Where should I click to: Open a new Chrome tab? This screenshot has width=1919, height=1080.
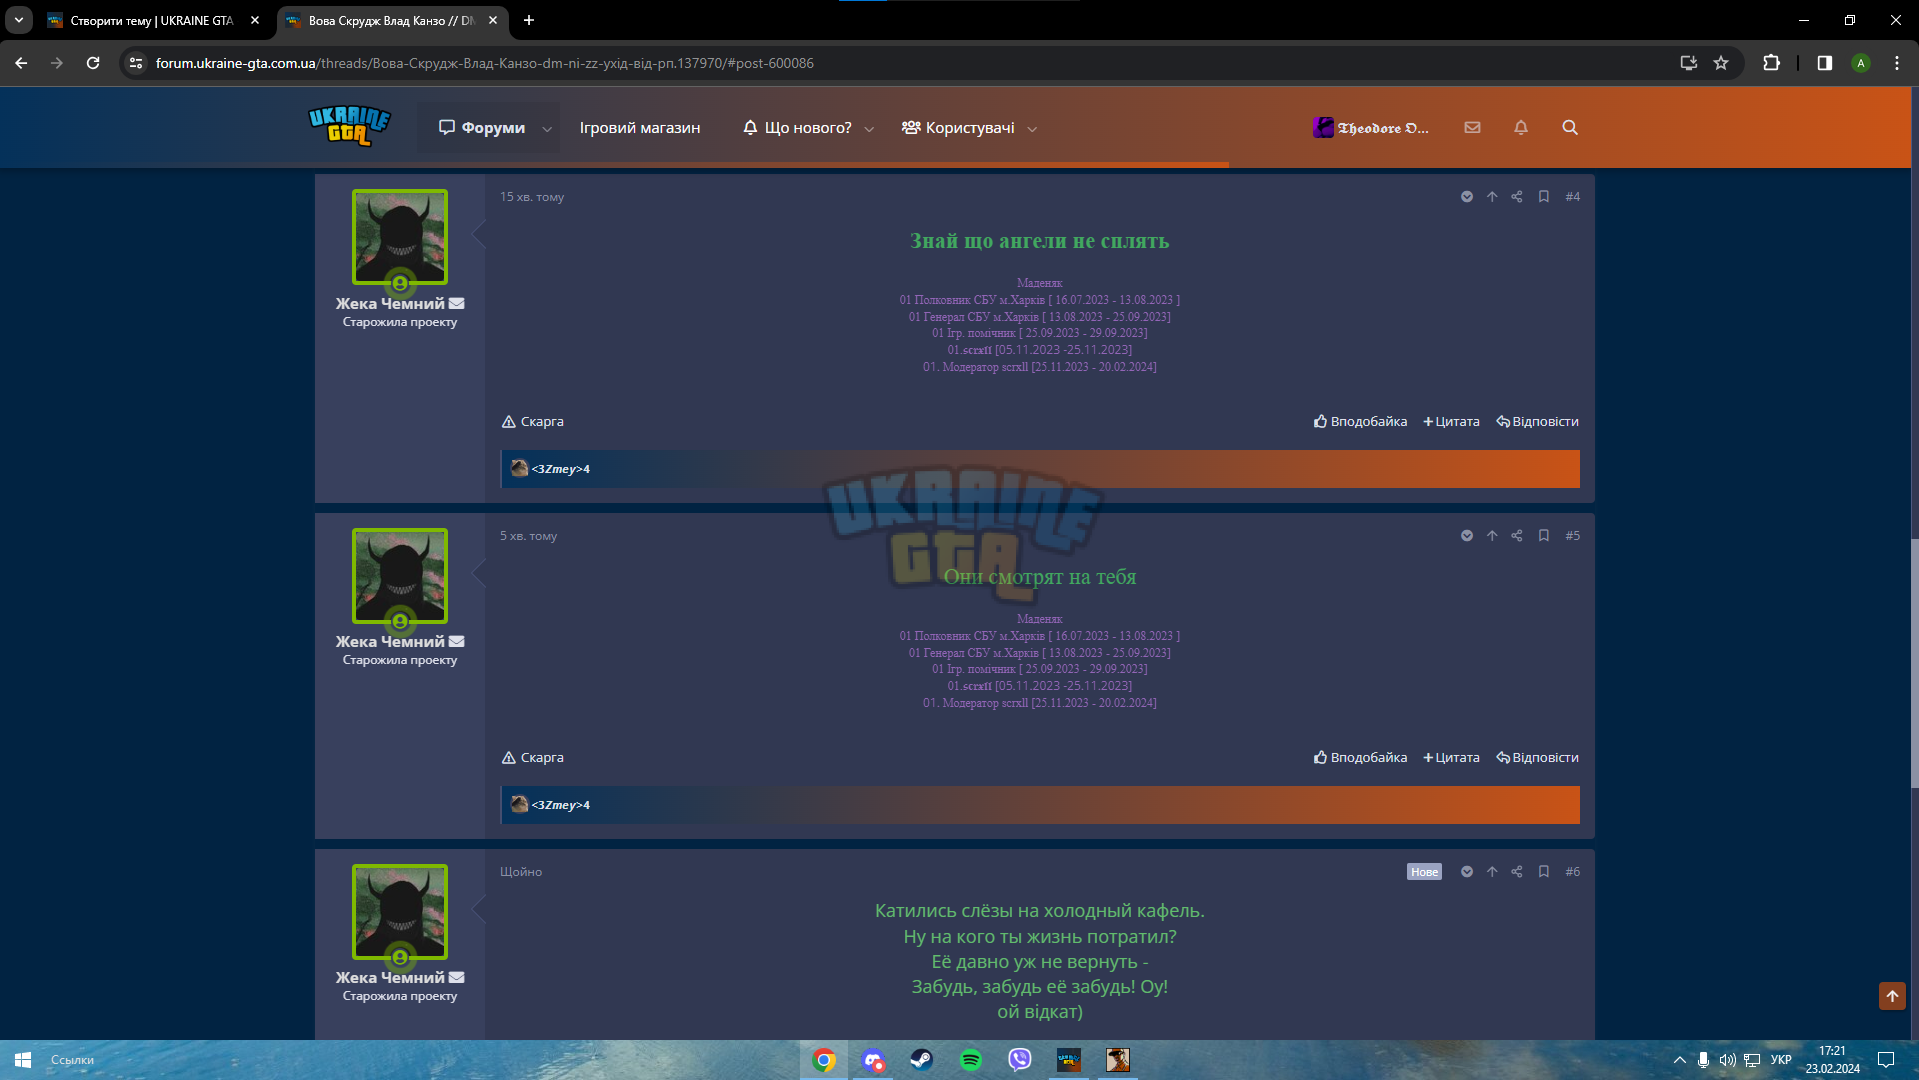(x=529, y=20)
